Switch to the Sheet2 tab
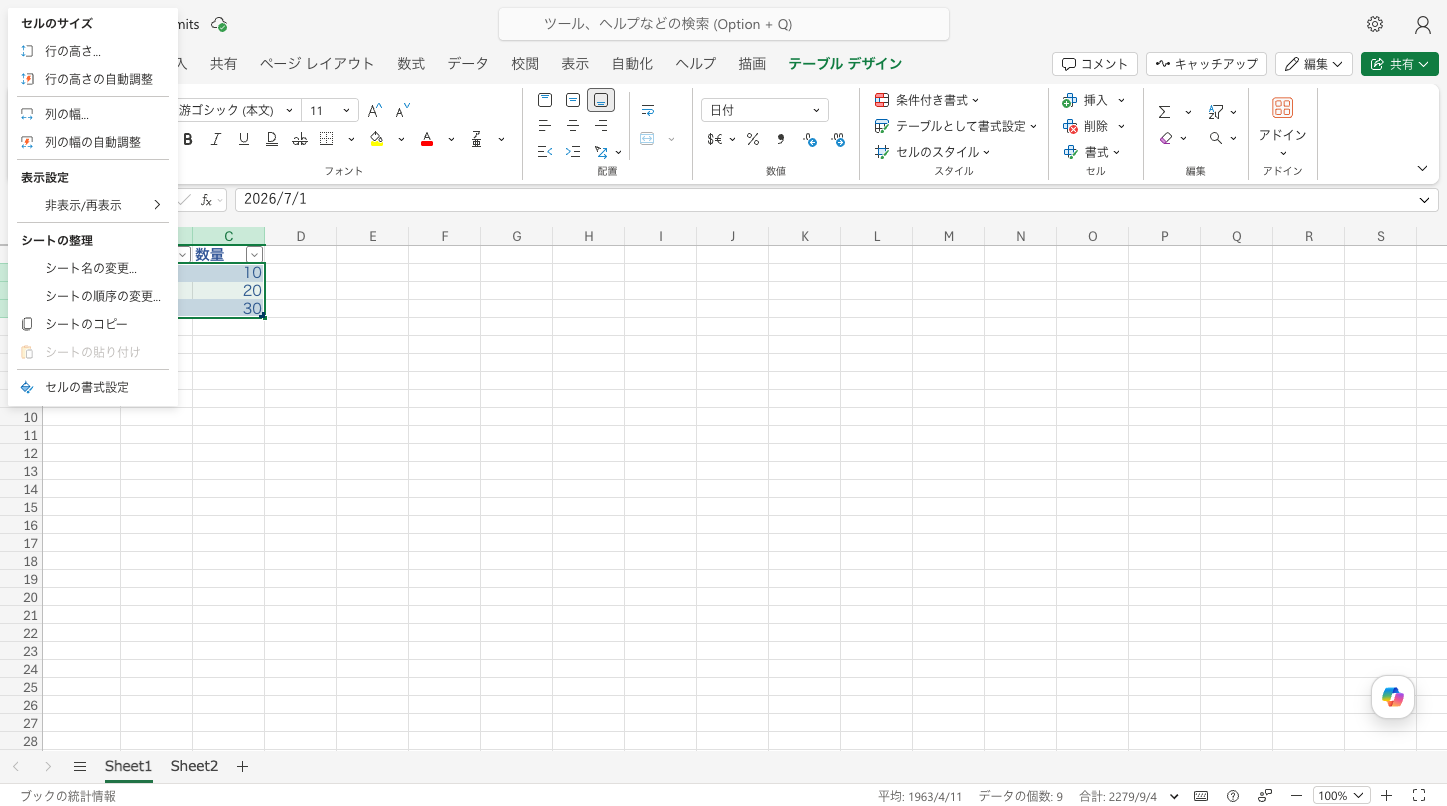Screen dimensions: 1447x806 click(x=194, y=766)
